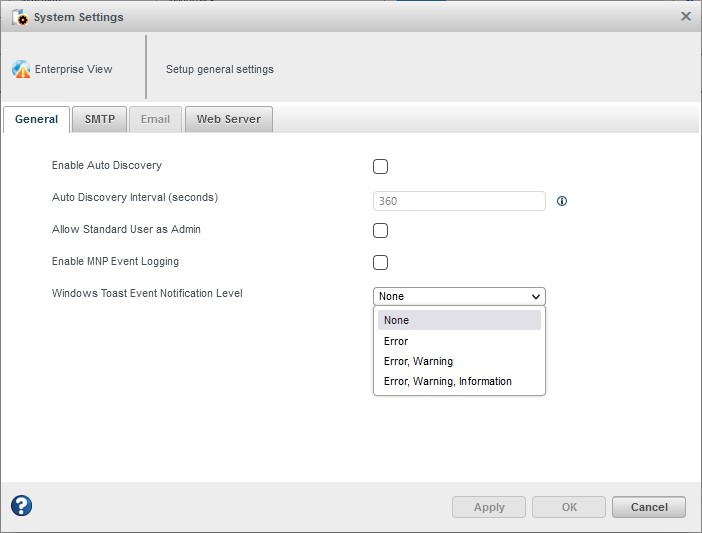
Task: Open the Web Server tab
Action: [228, 119]
